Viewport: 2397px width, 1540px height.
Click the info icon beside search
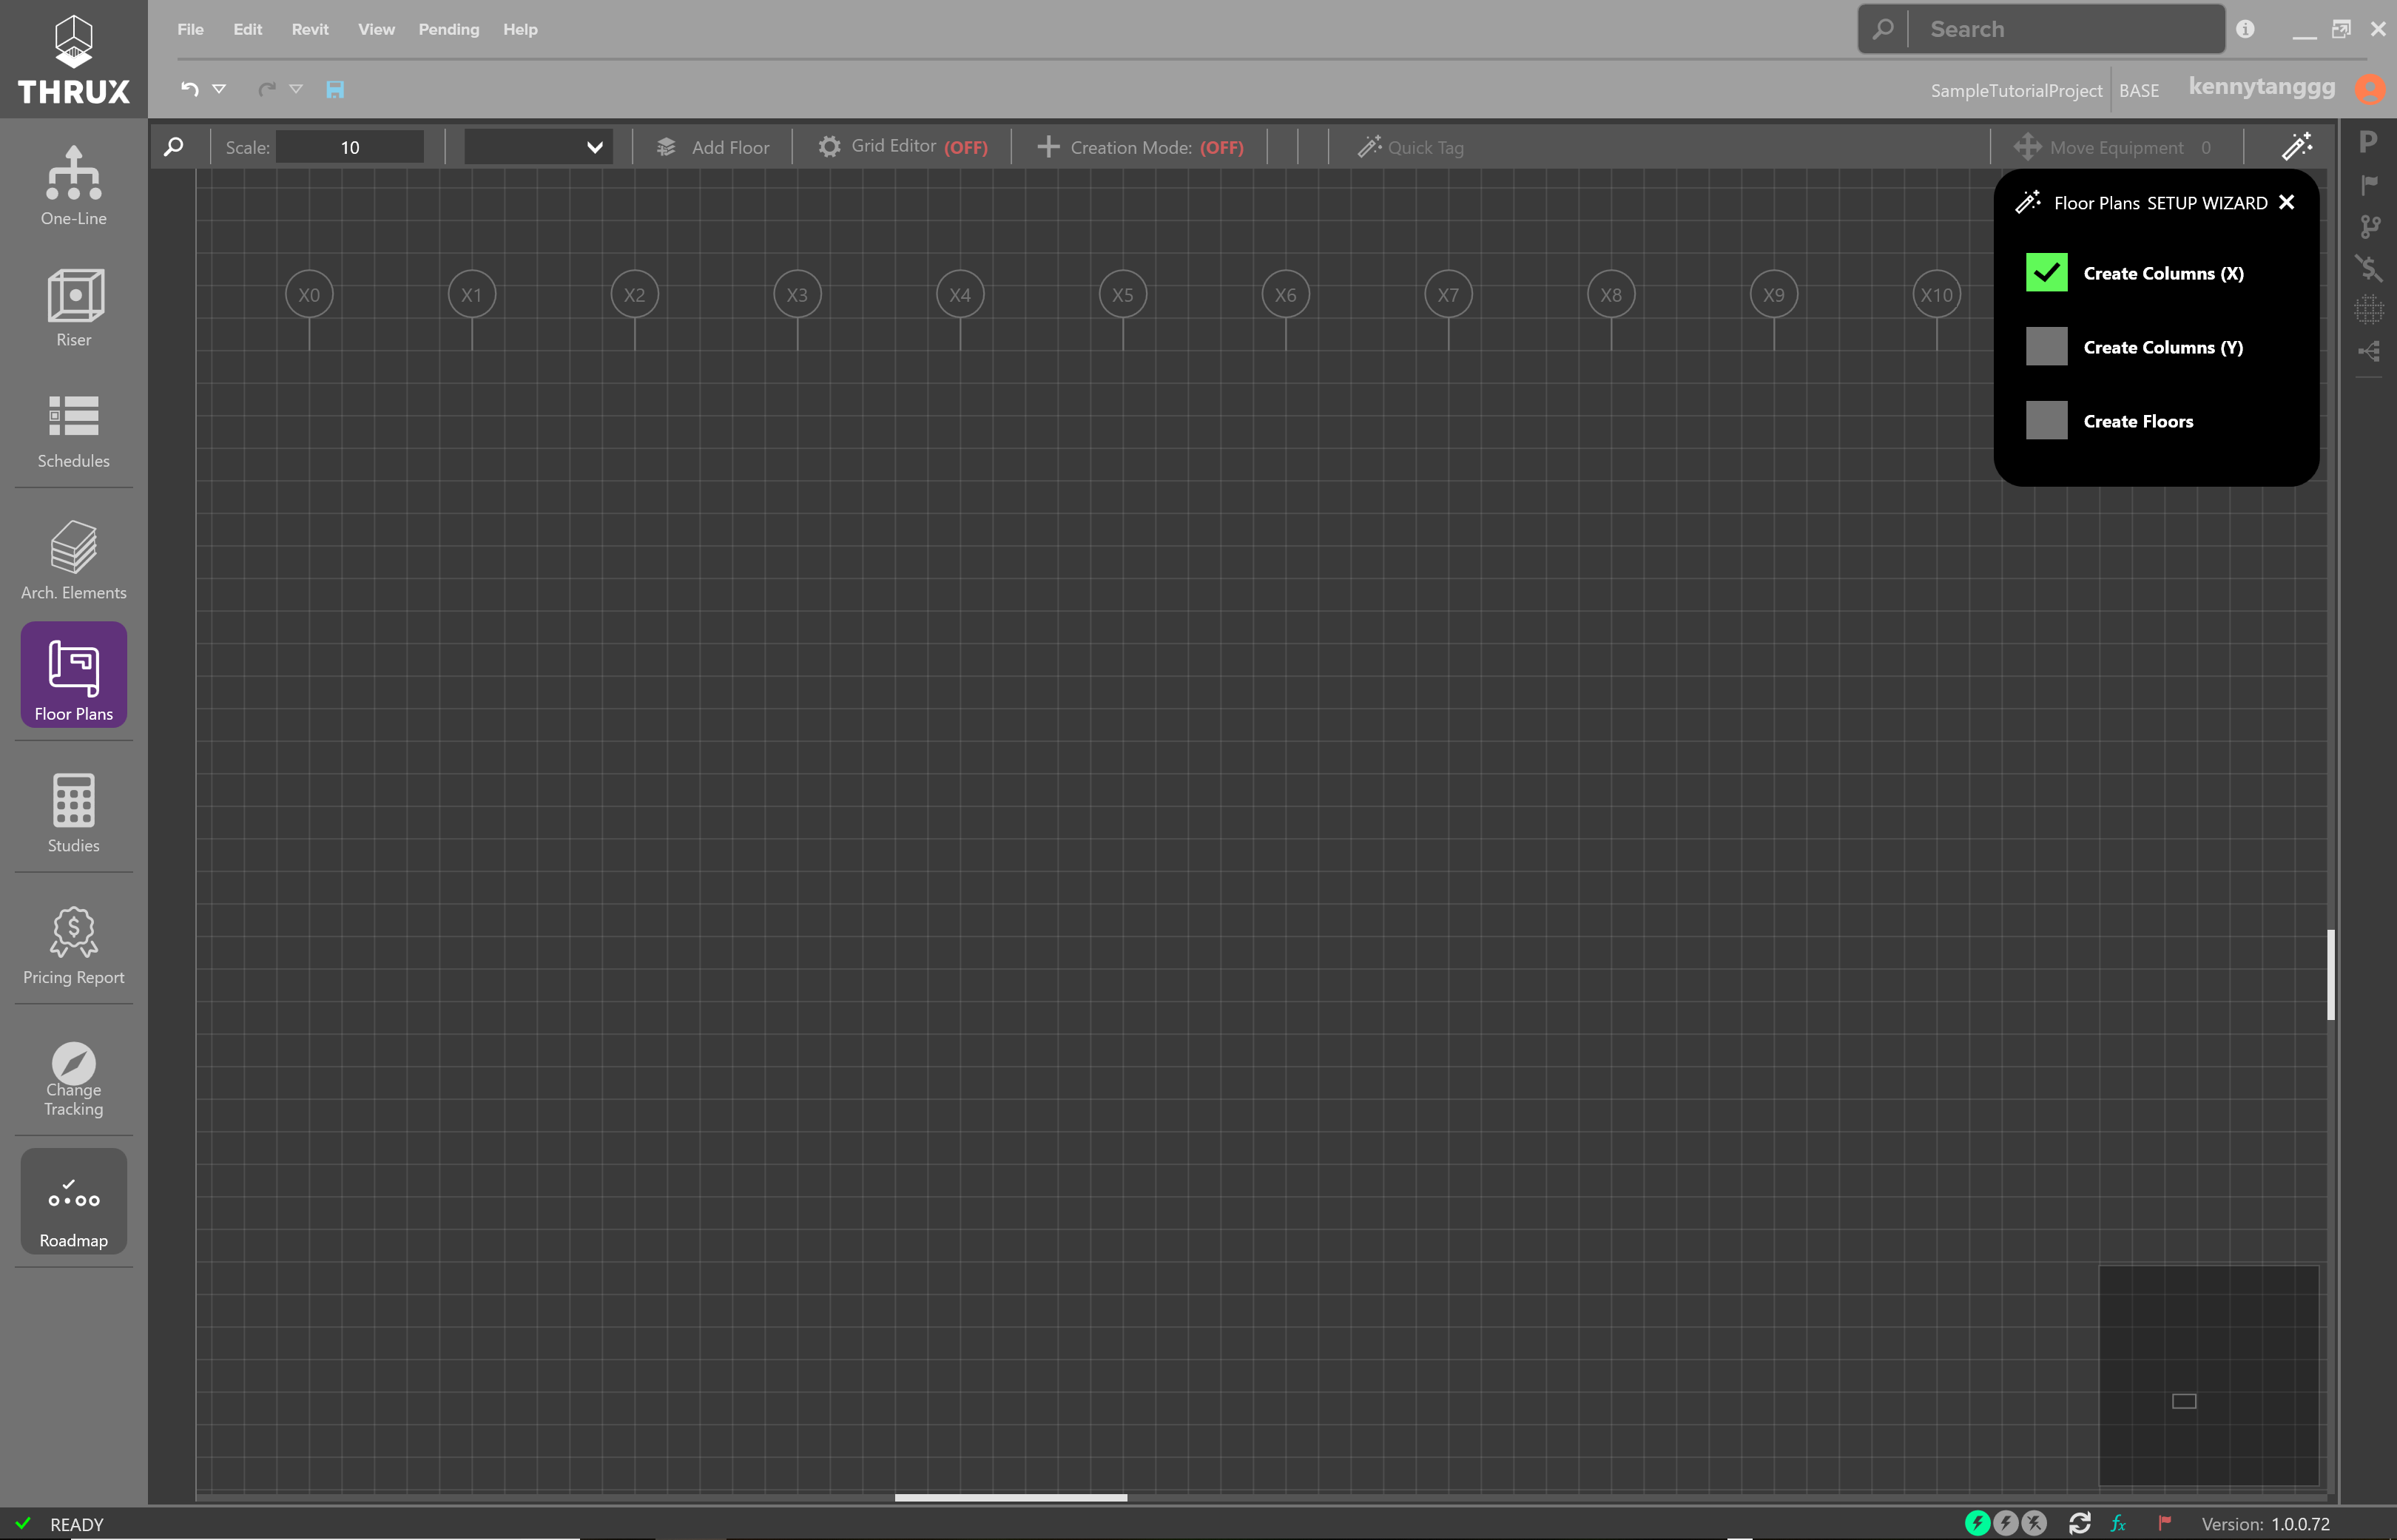(x=2245, y=29)
